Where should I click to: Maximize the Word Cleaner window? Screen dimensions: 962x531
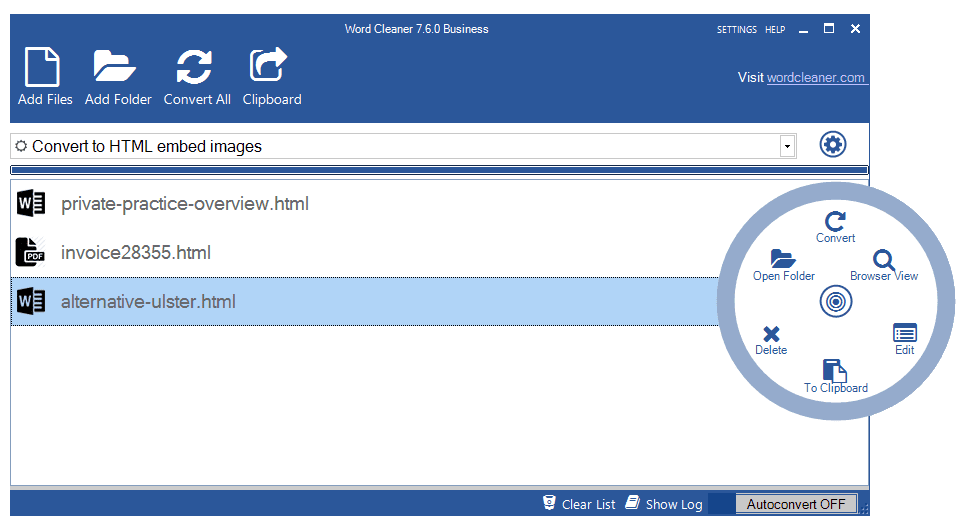pyautogui.click(x=829, y=29)
